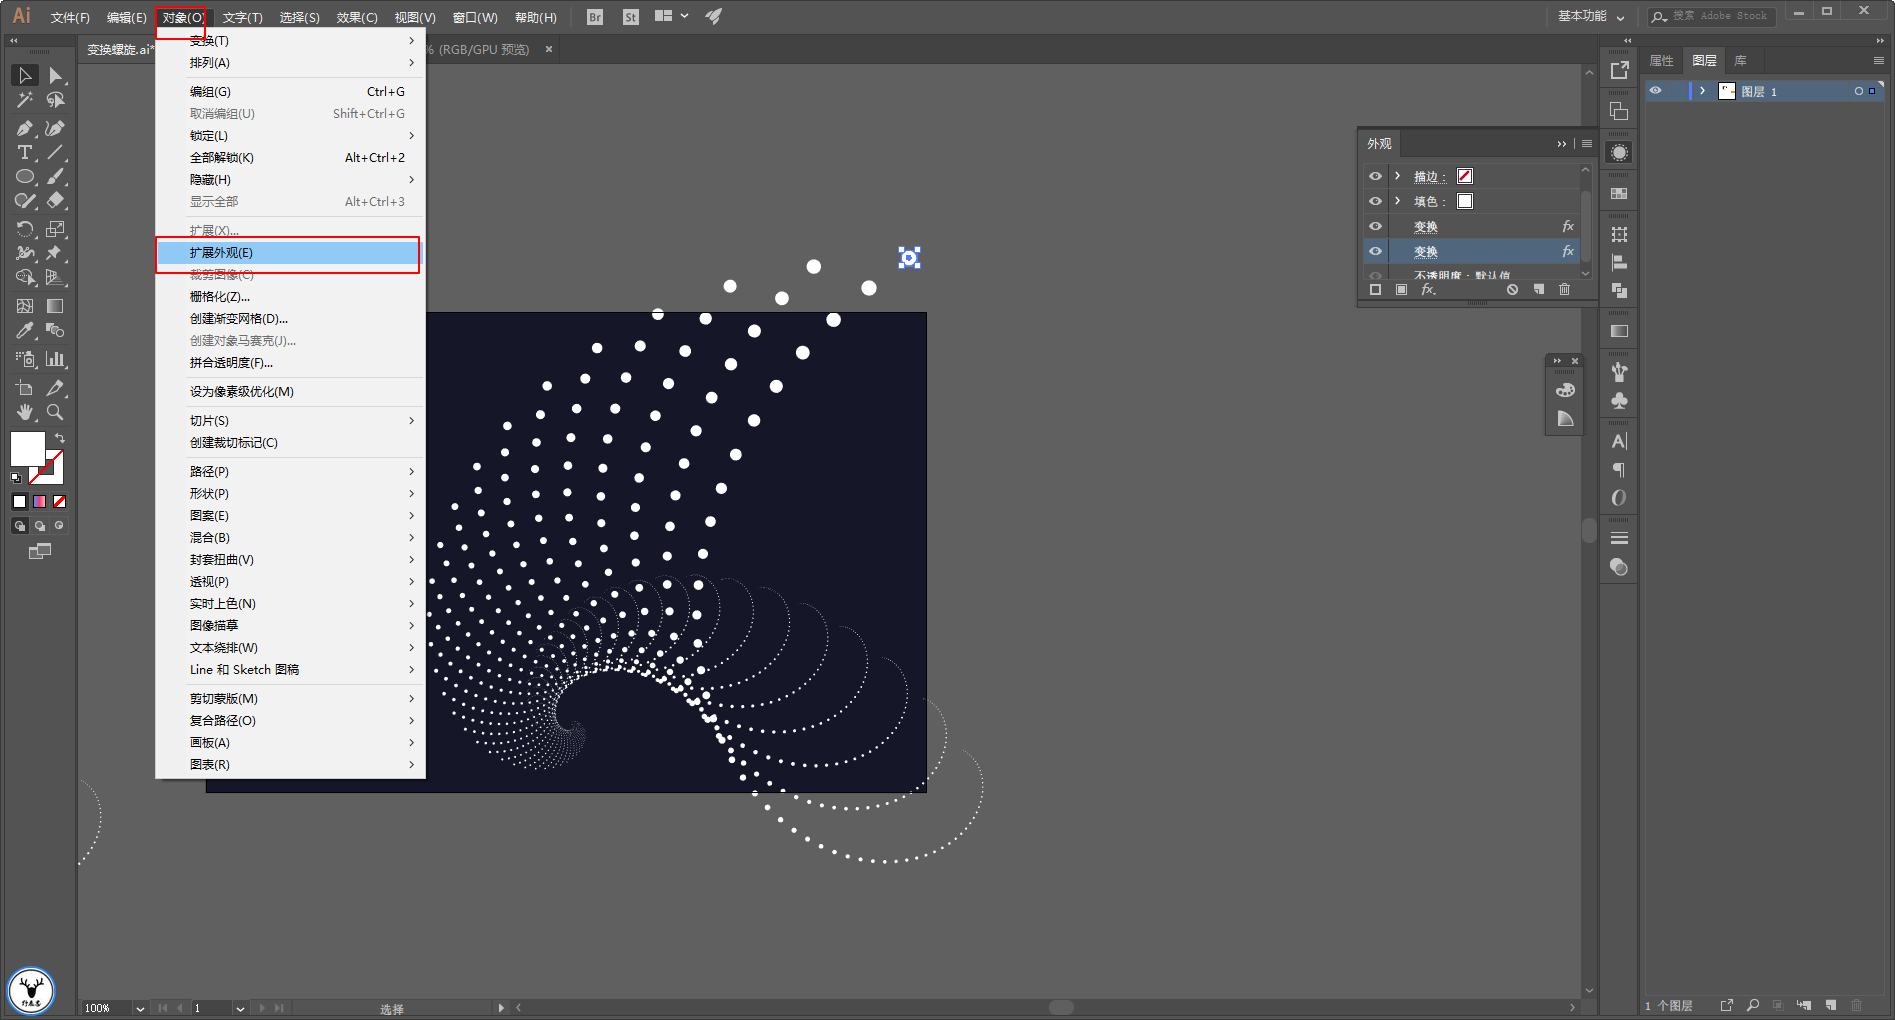The image size is (1895, 1020).
Task: Select the Type tool
Action: coord(25,152)
